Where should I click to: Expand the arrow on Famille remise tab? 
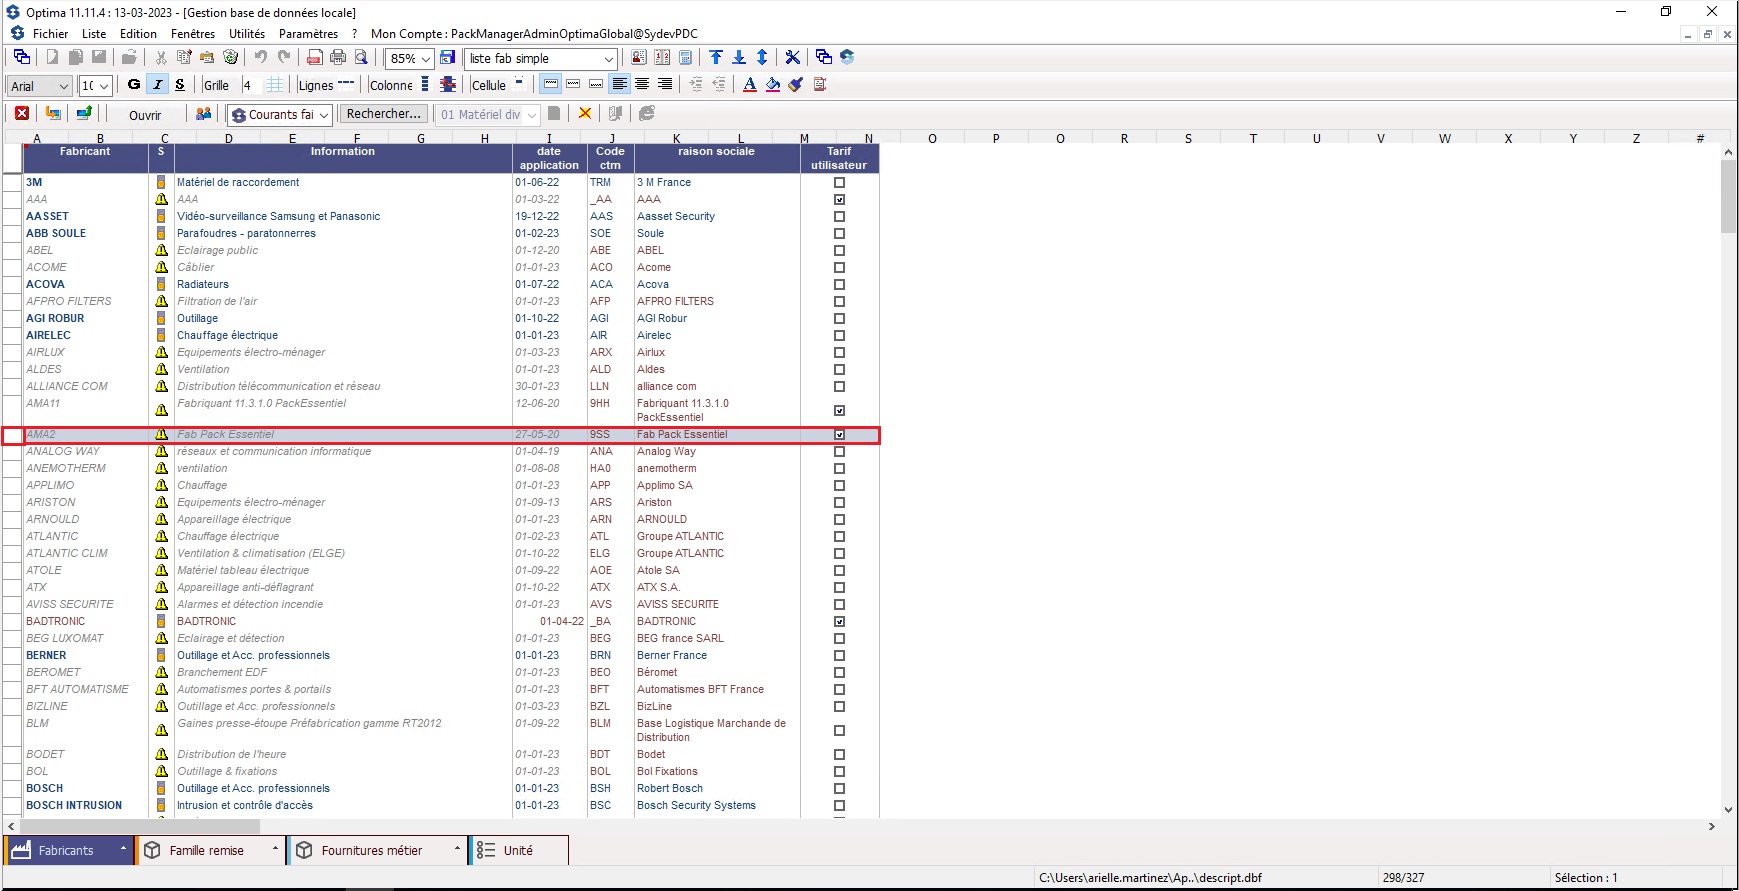[x=275, y=850]
